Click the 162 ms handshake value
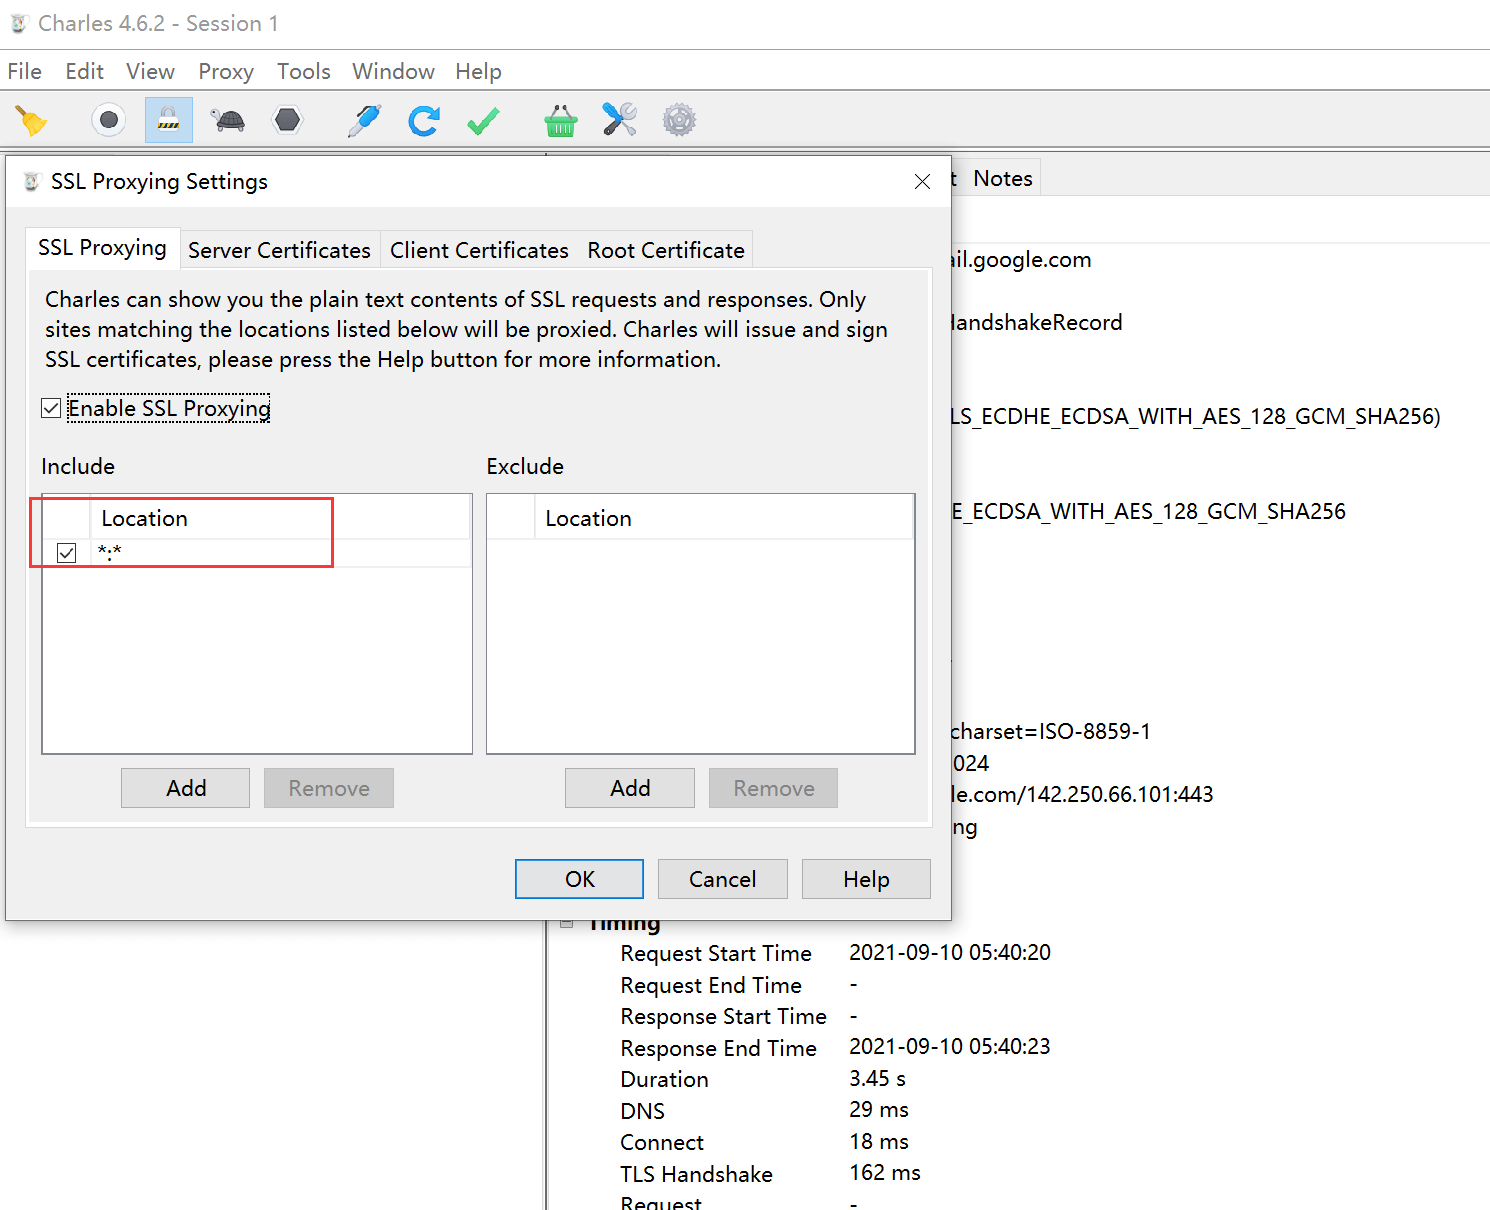The width and height of the screenshot is (1490, 1210). (885, 1173)
